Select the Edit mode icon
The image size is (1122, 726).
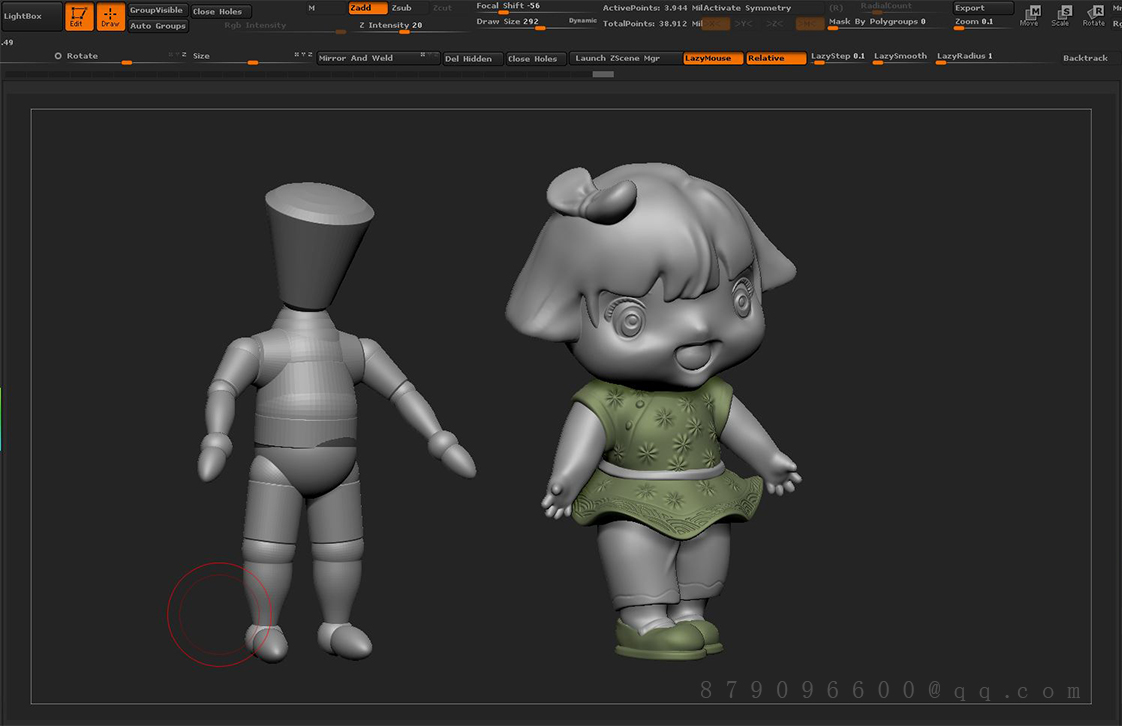click(x=79, y=17)
